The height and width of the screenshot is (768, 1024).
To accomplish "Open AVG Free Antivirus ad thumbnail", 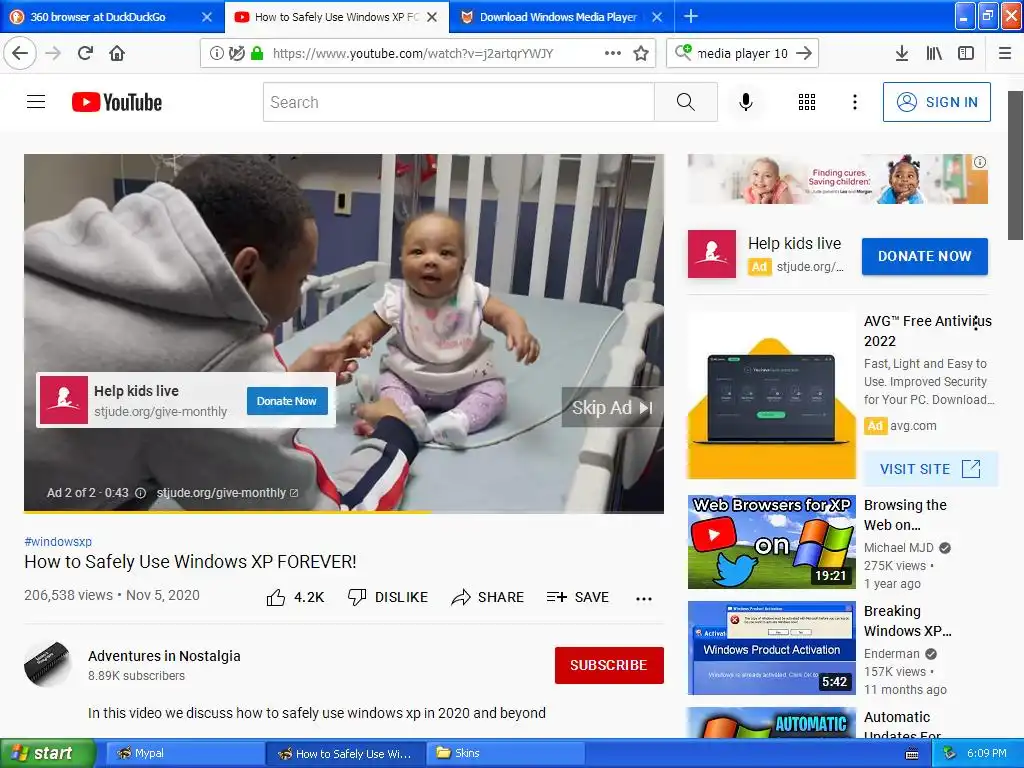I will click(x=771, y=396).
